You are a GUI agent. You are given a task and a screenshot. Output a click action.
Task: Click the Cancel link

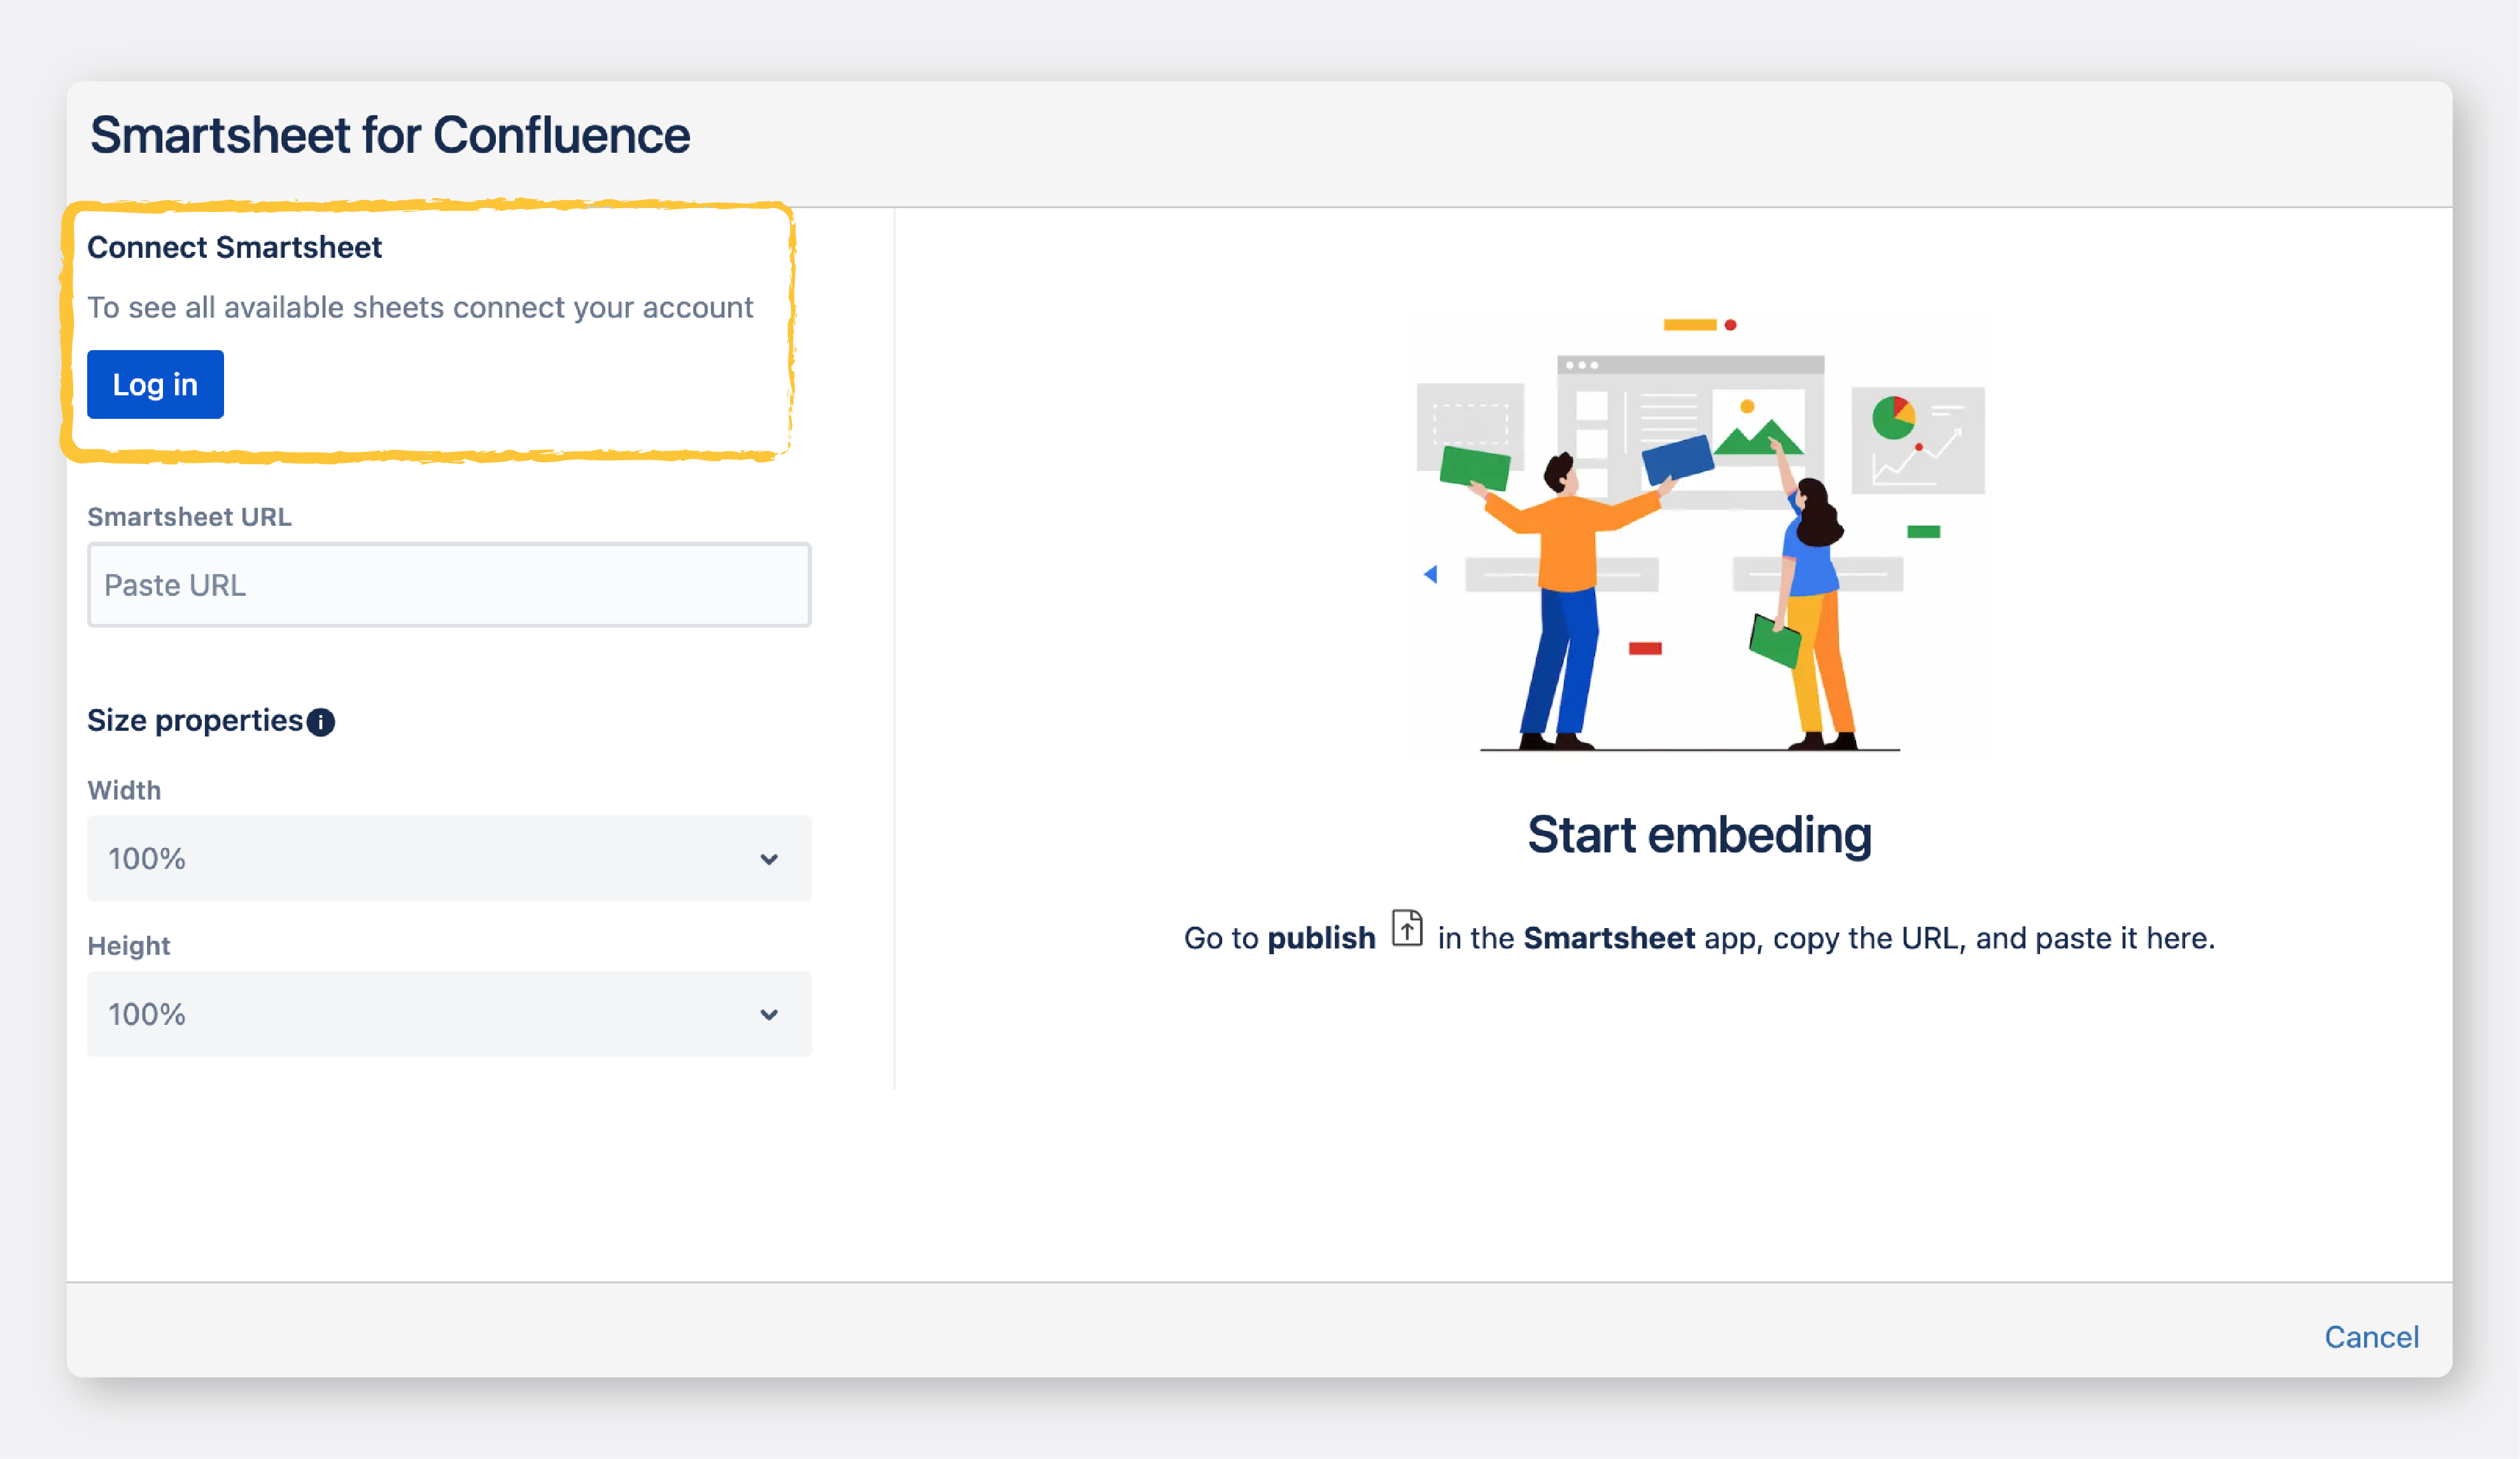pos(2371,1337)
